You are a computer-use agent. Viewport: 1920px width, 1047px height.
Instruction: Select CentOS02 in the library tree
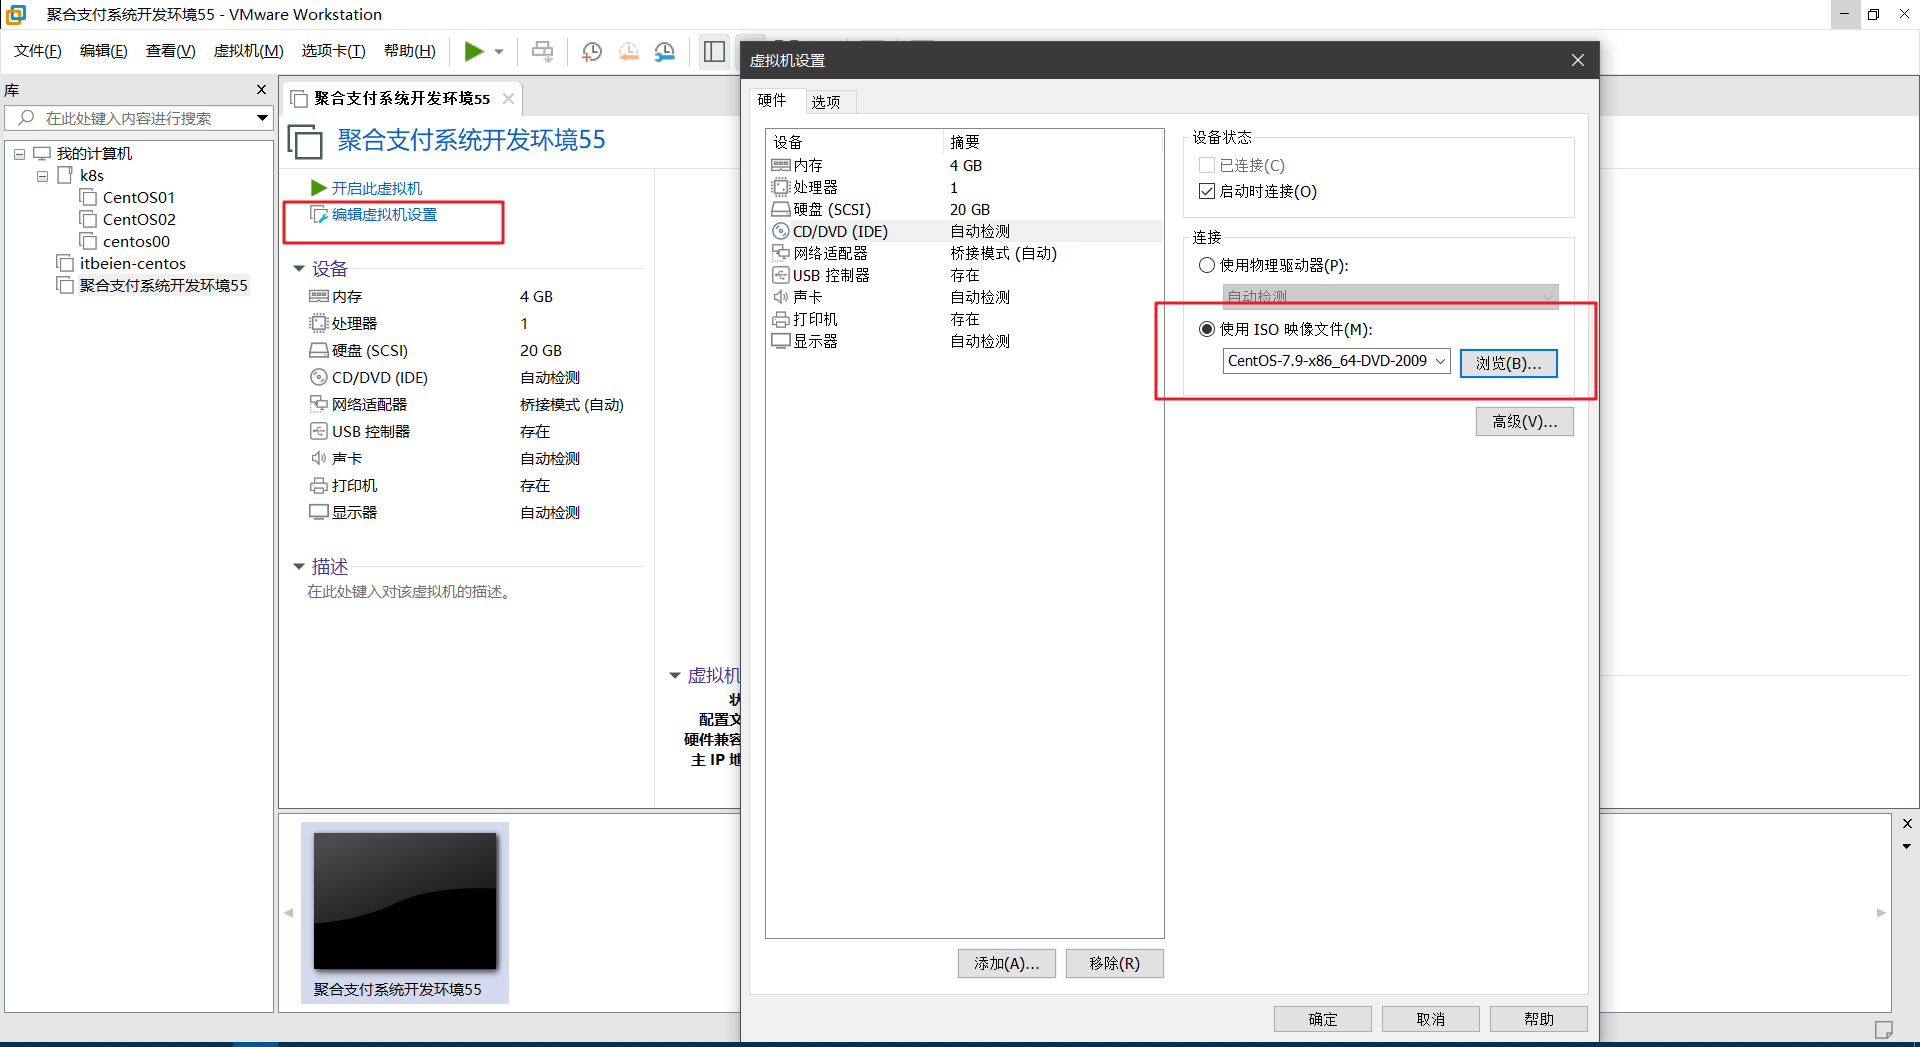(x=139, y=220)
